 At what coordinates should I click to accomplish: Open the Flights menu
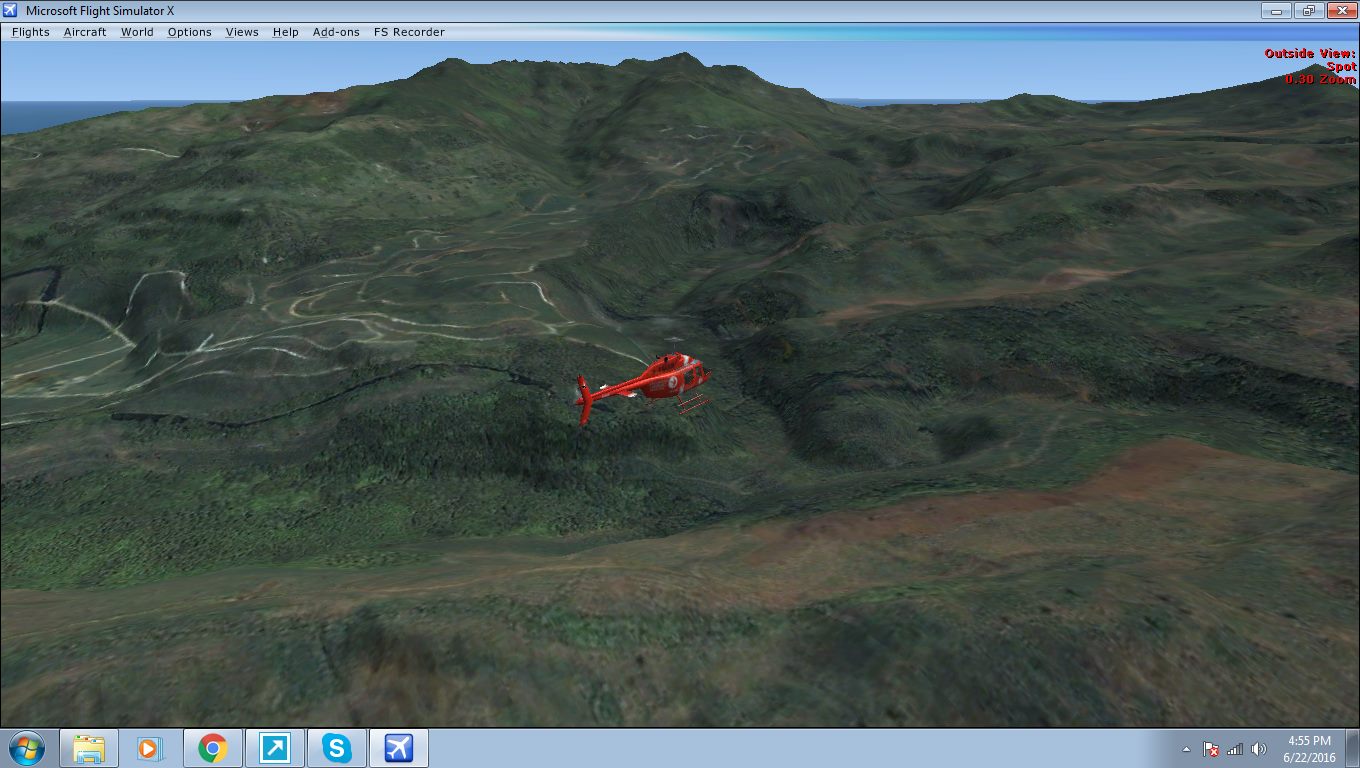[x=30, y=32]
